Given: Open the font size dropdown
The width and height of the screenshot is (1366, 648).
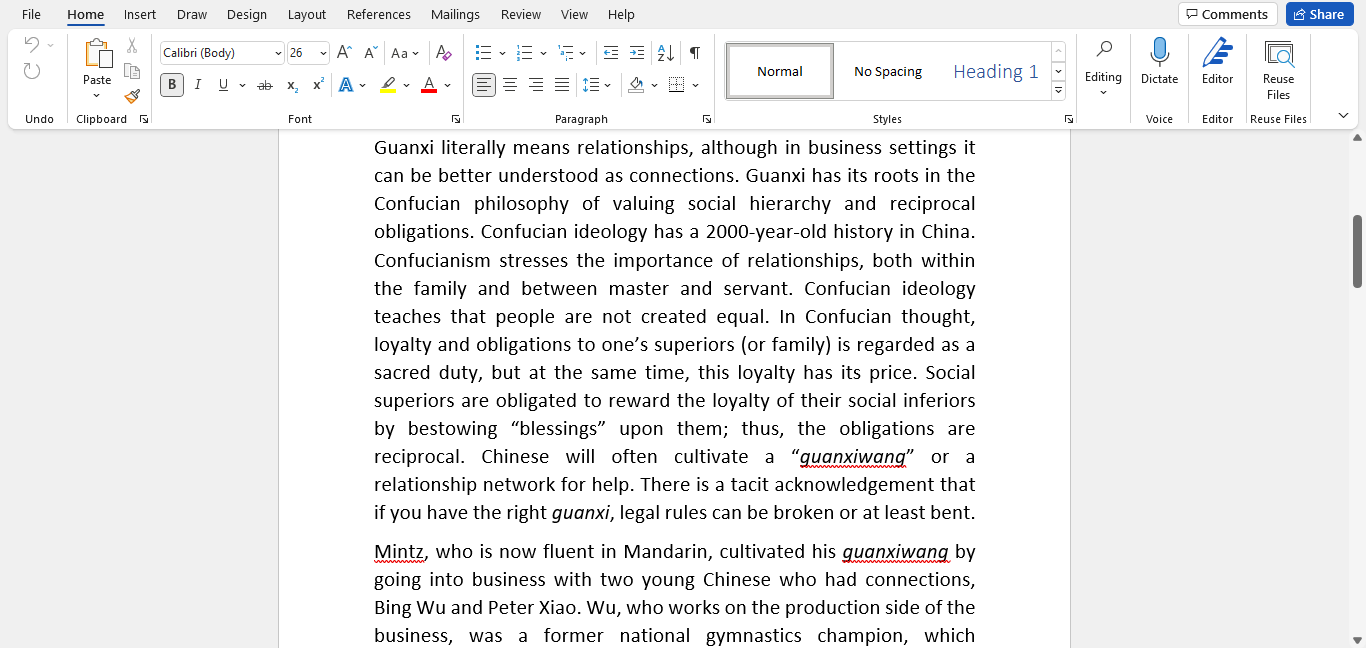Looking at the screenshot, I should [x=320, y=52].
